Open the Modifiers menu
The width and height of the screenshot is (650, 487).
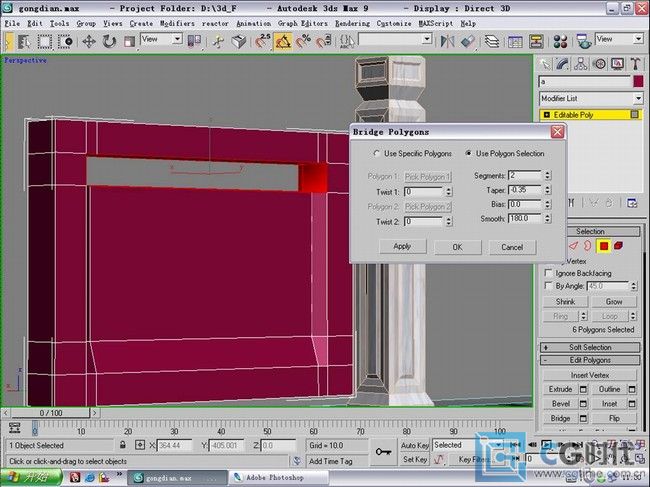(177, 24)
